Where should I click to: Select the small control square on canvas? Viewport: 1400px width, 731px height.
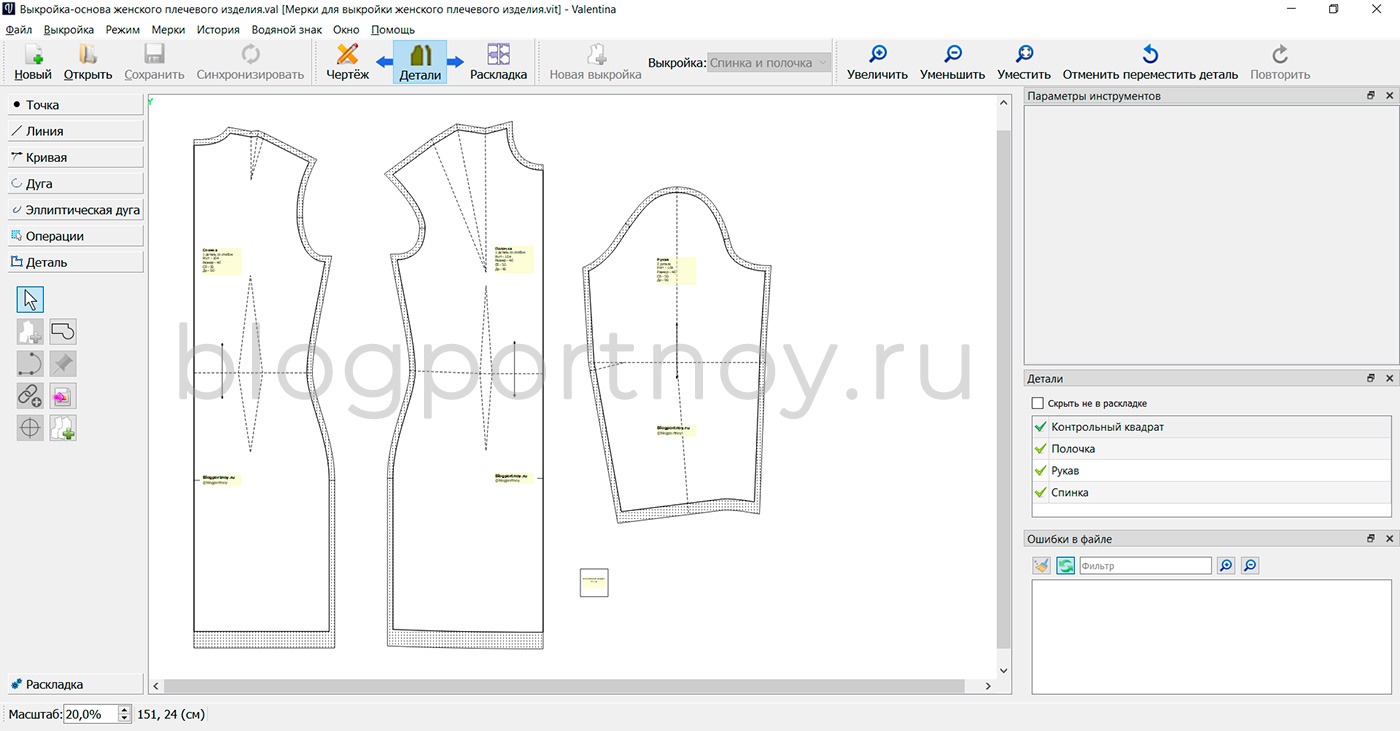click(x=594, y=583)
